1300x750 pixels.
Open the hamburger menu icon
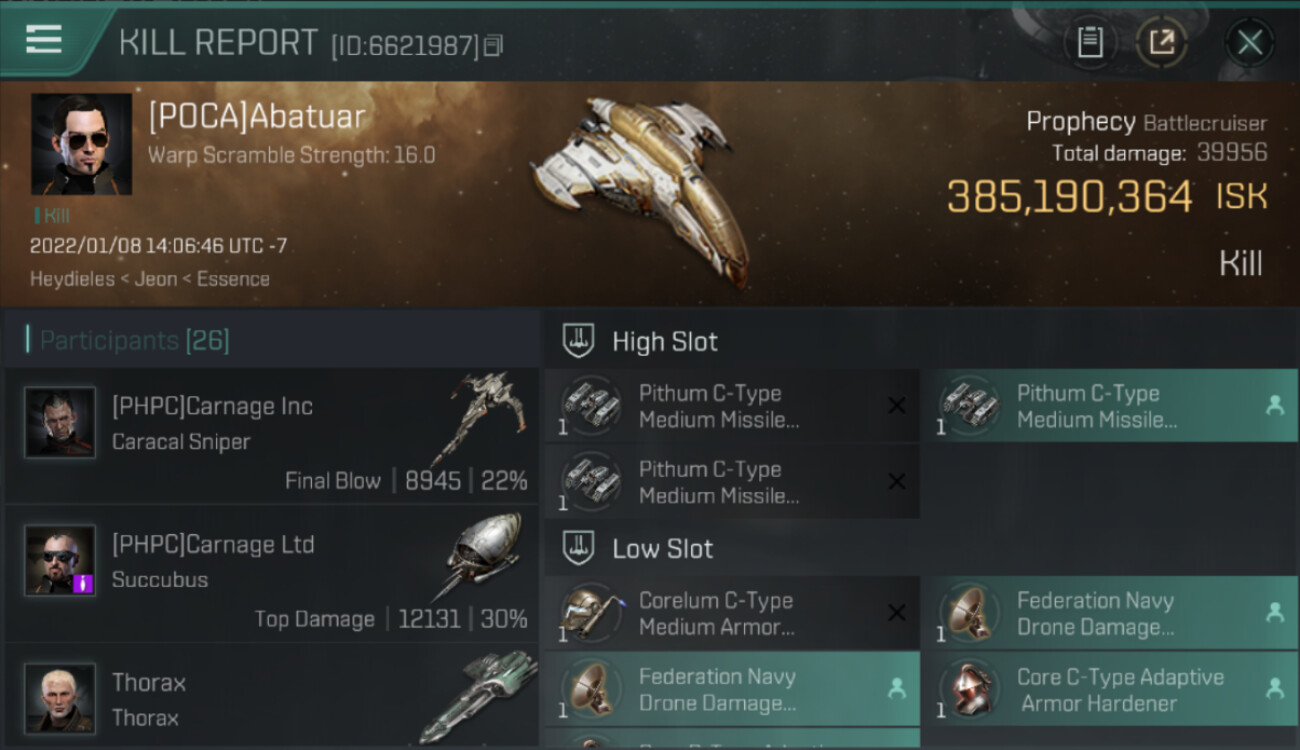coord(44,40)
